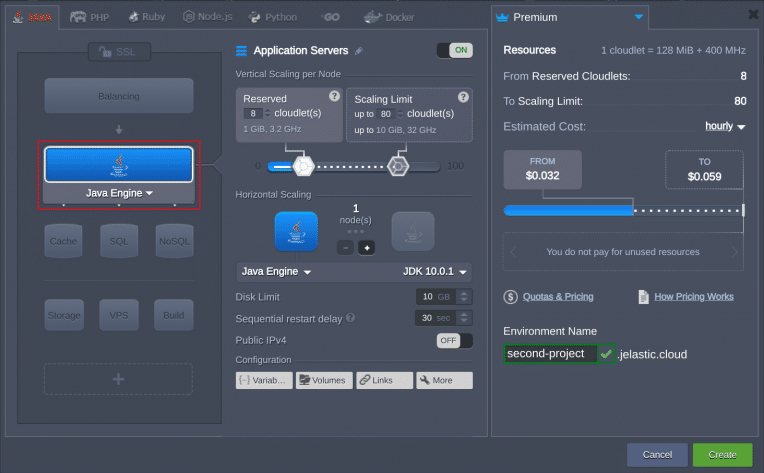Switch to the PHP tab
Viewport: 764px width, 473px height.
coord(90,17)
